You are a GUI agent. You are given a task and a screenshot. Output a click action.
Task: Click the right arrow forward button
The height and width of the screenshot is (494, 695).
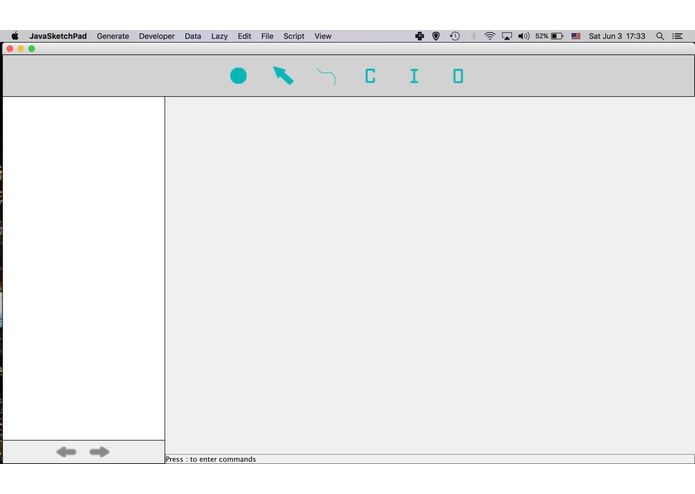99,451
